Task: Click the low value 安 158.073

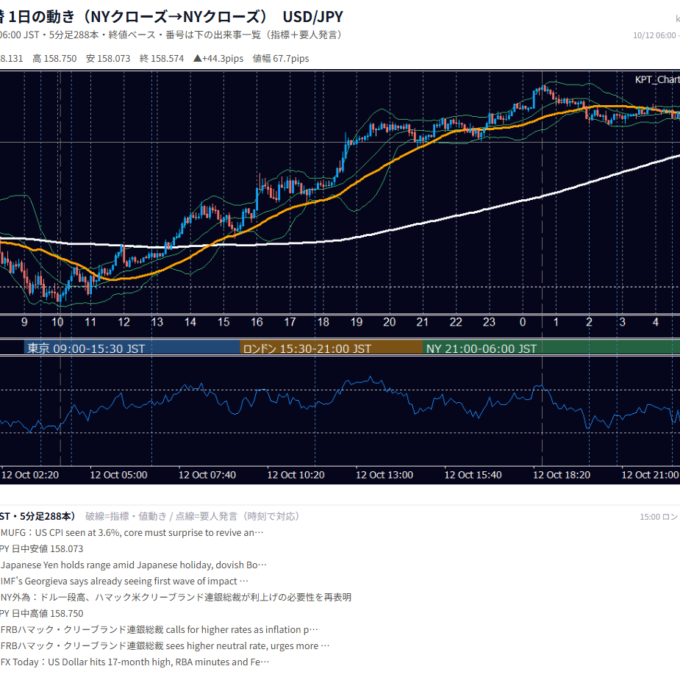Action: point(108,59)
